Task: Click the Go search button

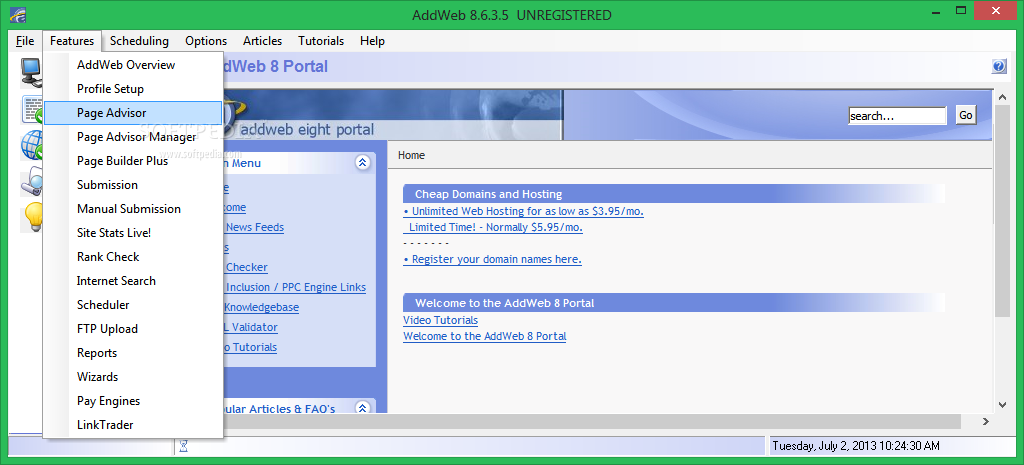Action: click(966, 116)
